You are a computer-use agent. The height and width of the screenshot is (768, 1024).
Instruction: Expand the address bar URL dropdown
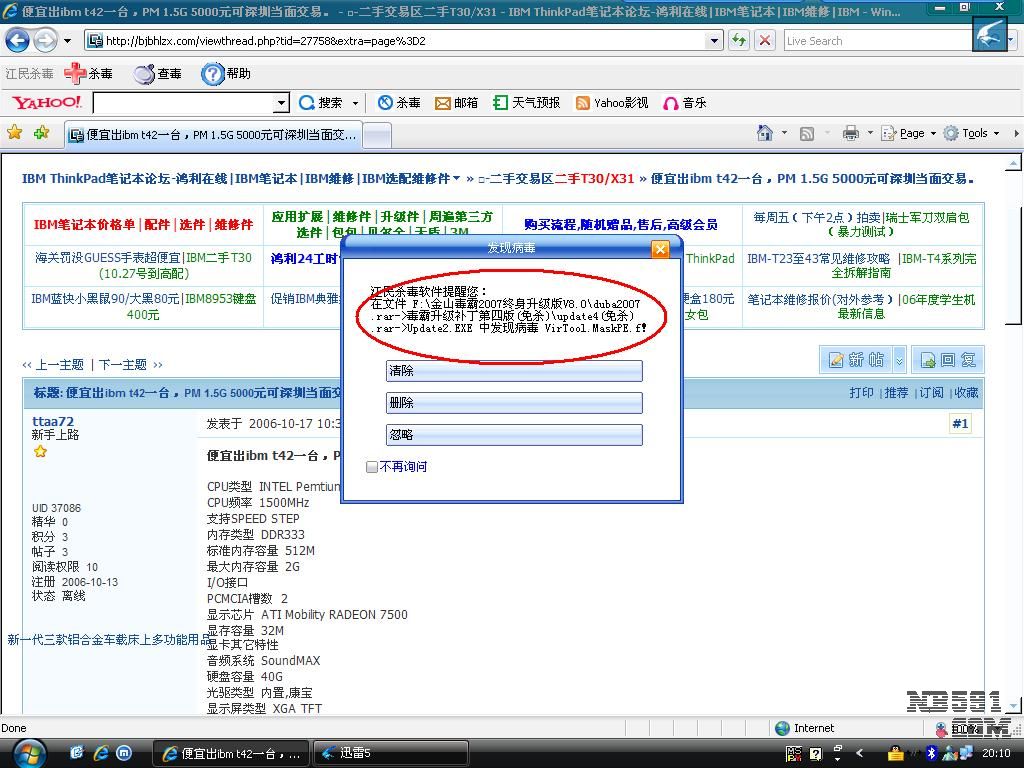[714, 41]
